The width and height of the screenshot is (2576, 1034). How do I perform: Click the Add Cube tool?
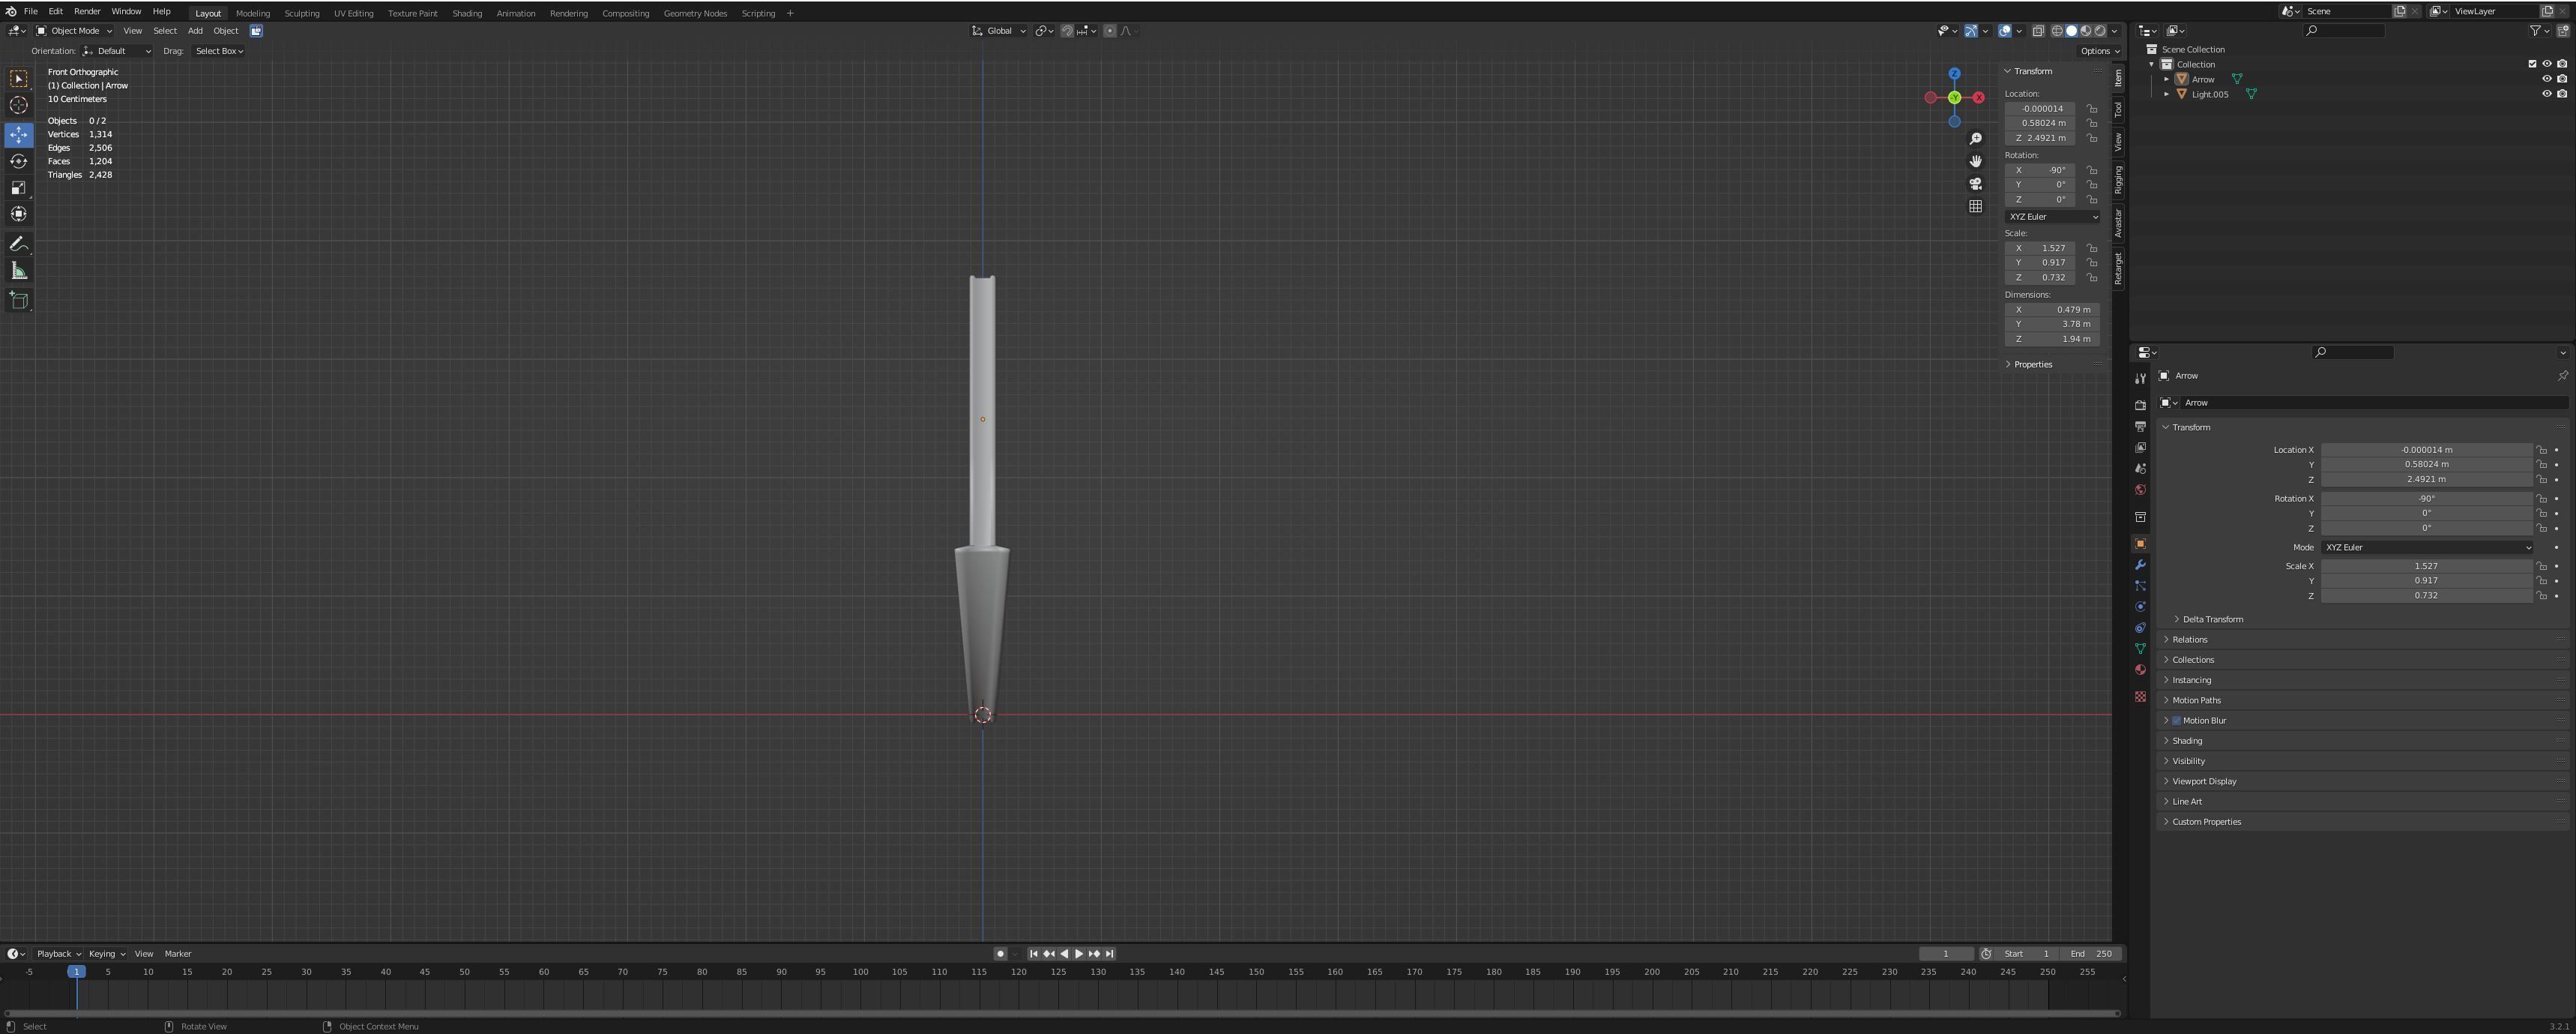pyautogui.click(x=19, y=300)
